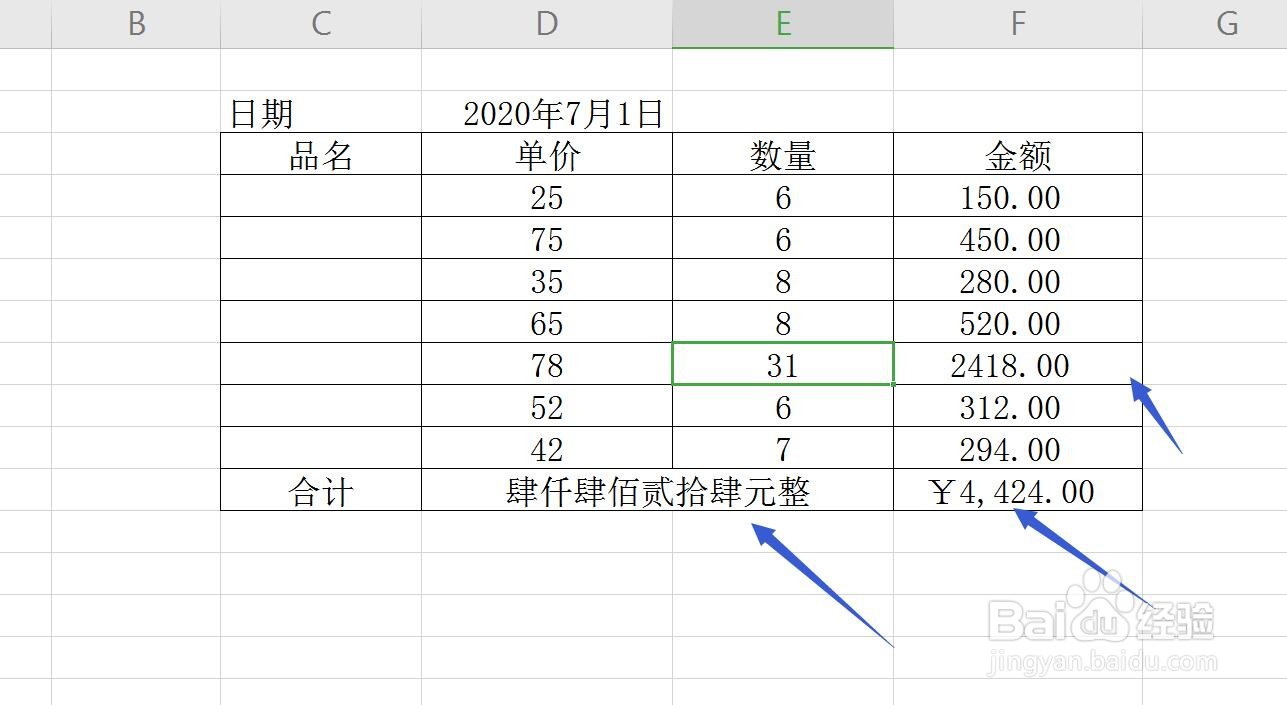The height and width of the screenshot is (705, 1287).
Task: Select the cell showing ￥4,424.00
Action: (1017, 490)
